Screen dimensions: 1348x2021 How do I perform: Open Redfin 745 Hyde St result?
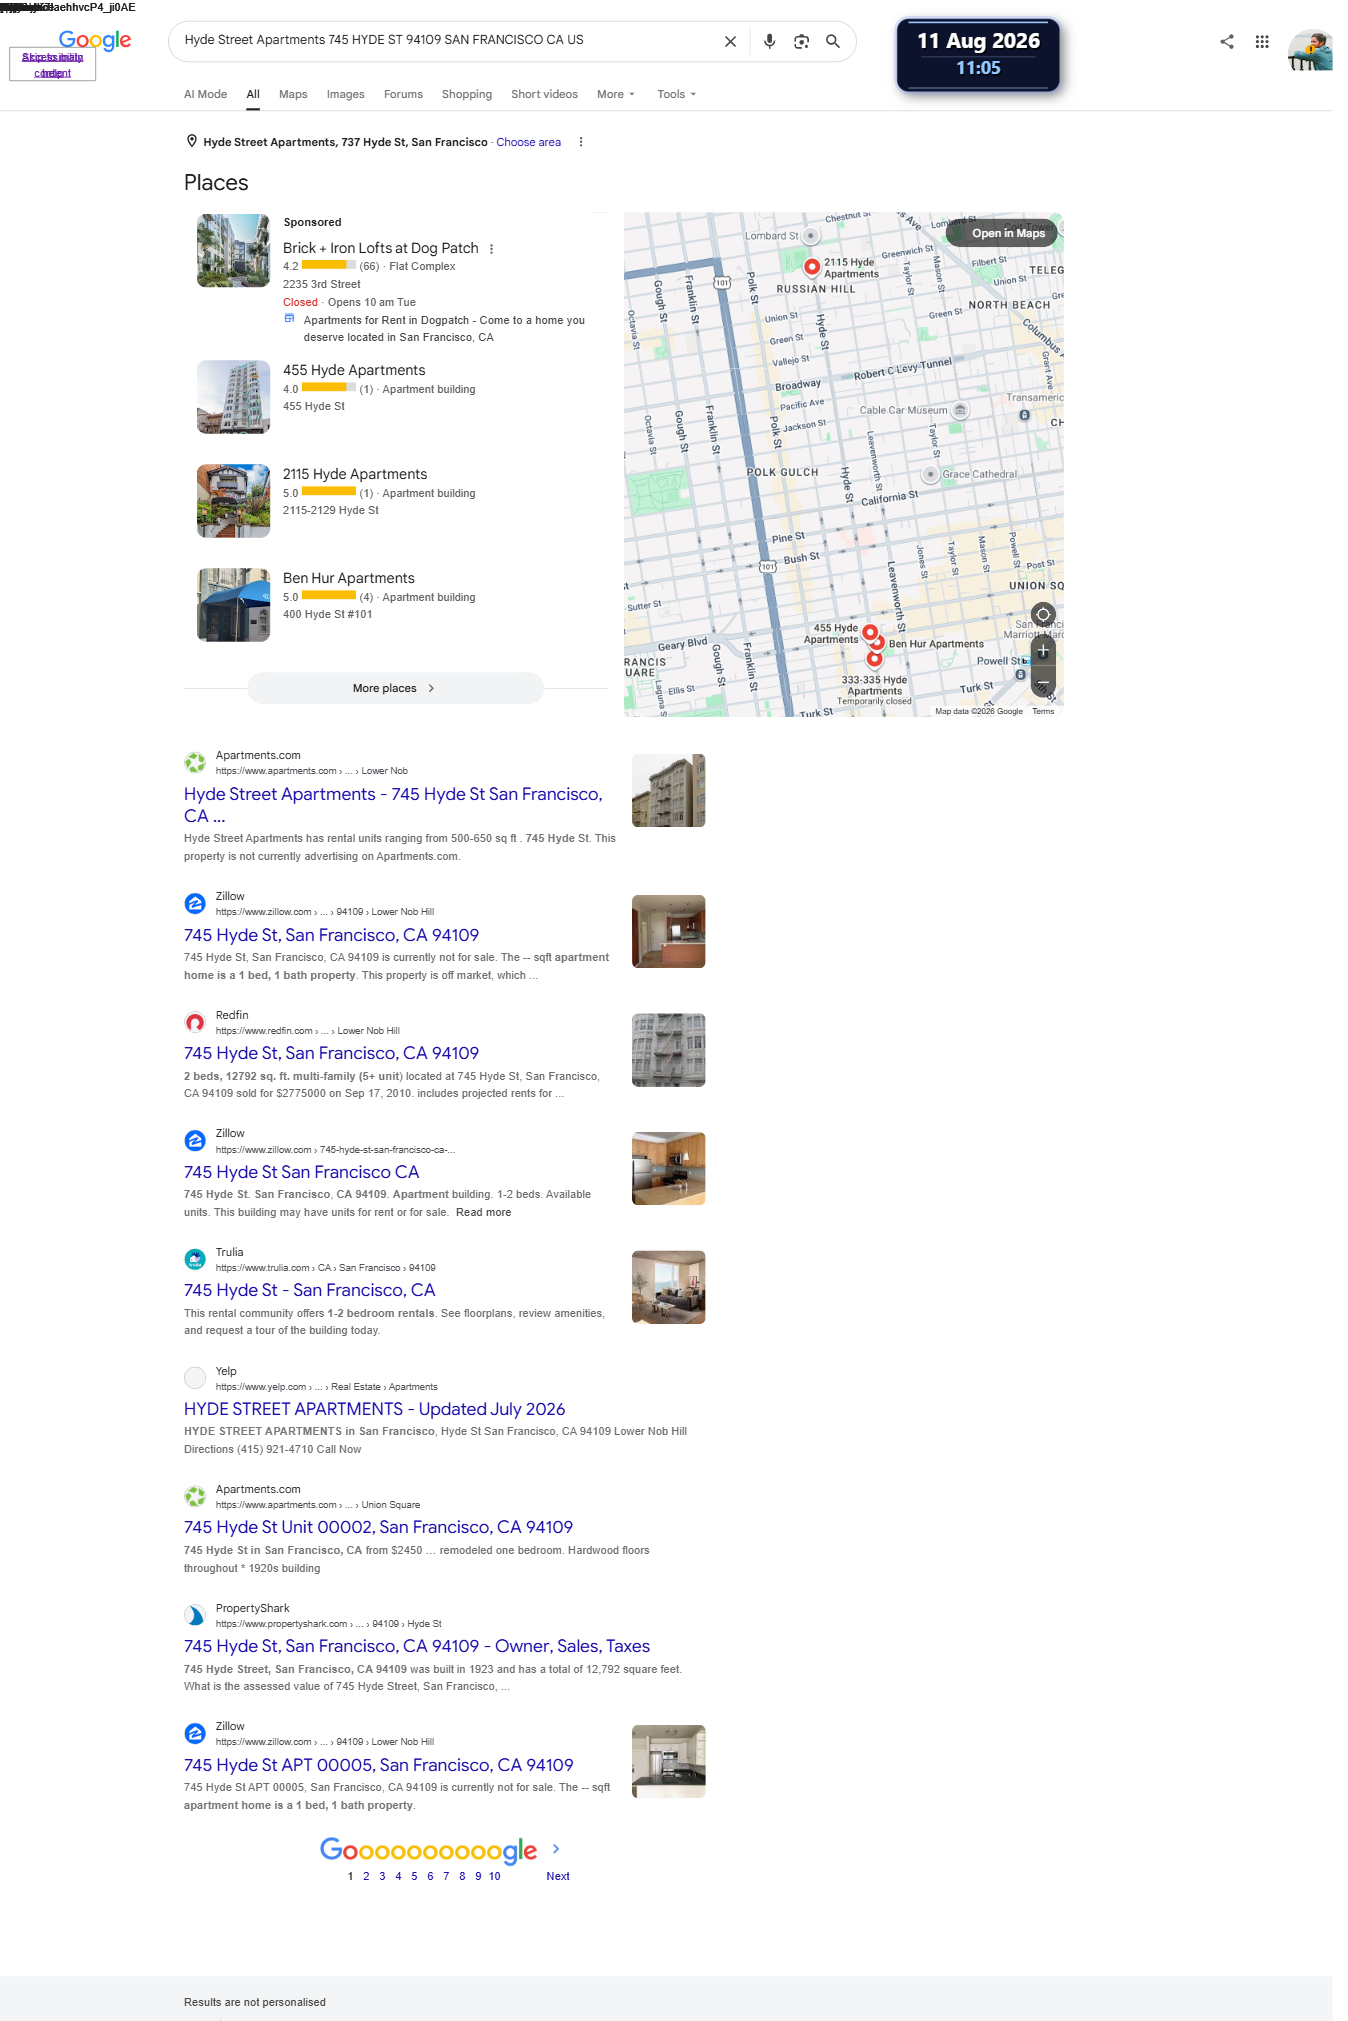point(331,1053)
